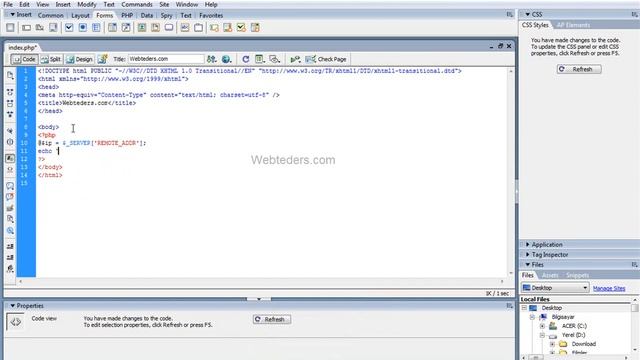Insert a Radio Group form element

(x=96, y=28)
